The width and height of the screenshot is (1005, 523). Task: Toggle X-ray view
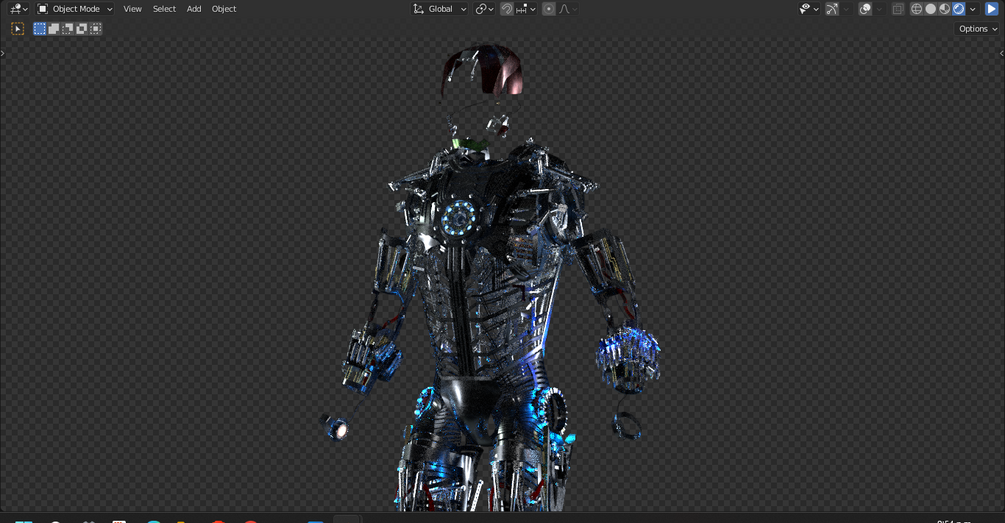pyautogui.click(x=898, y=9)
